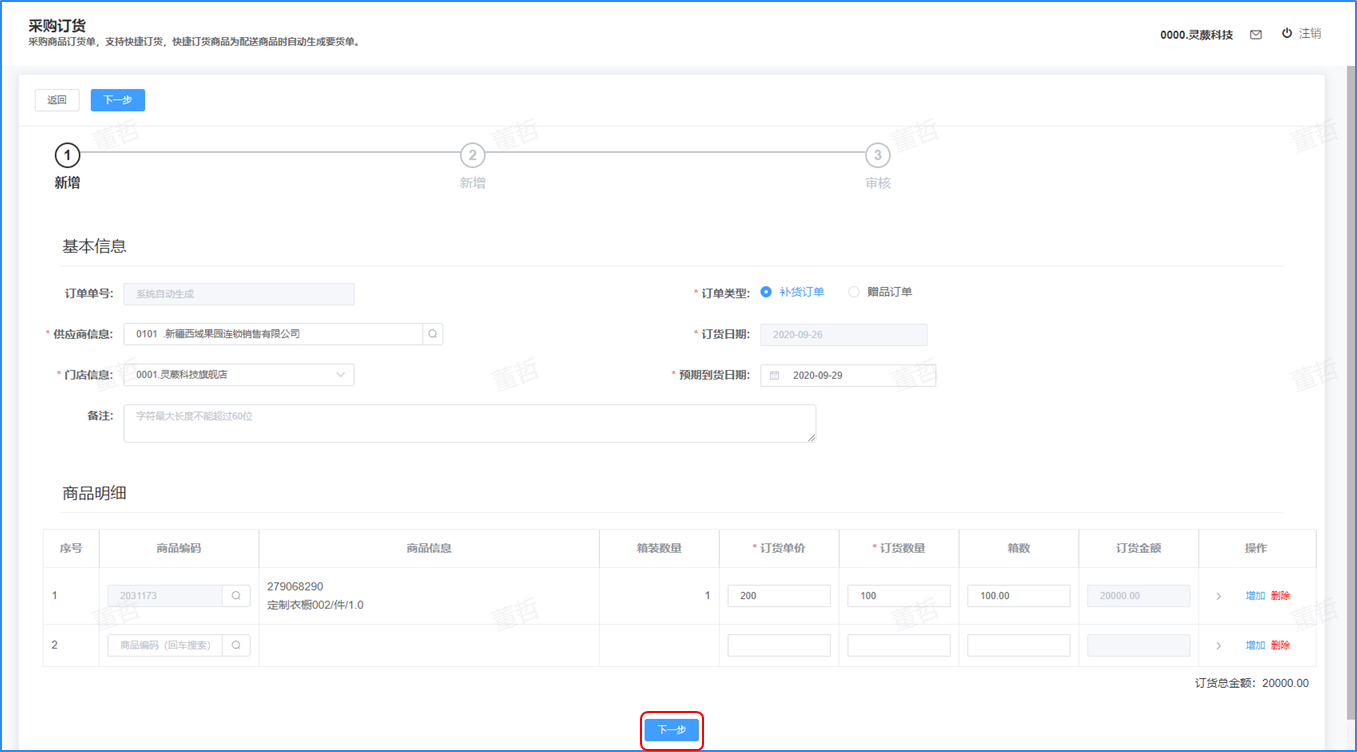The height and width of the screenshot is (752, 1357).
Task: Click the power icon beside 注销
Action: point(1287,33)
